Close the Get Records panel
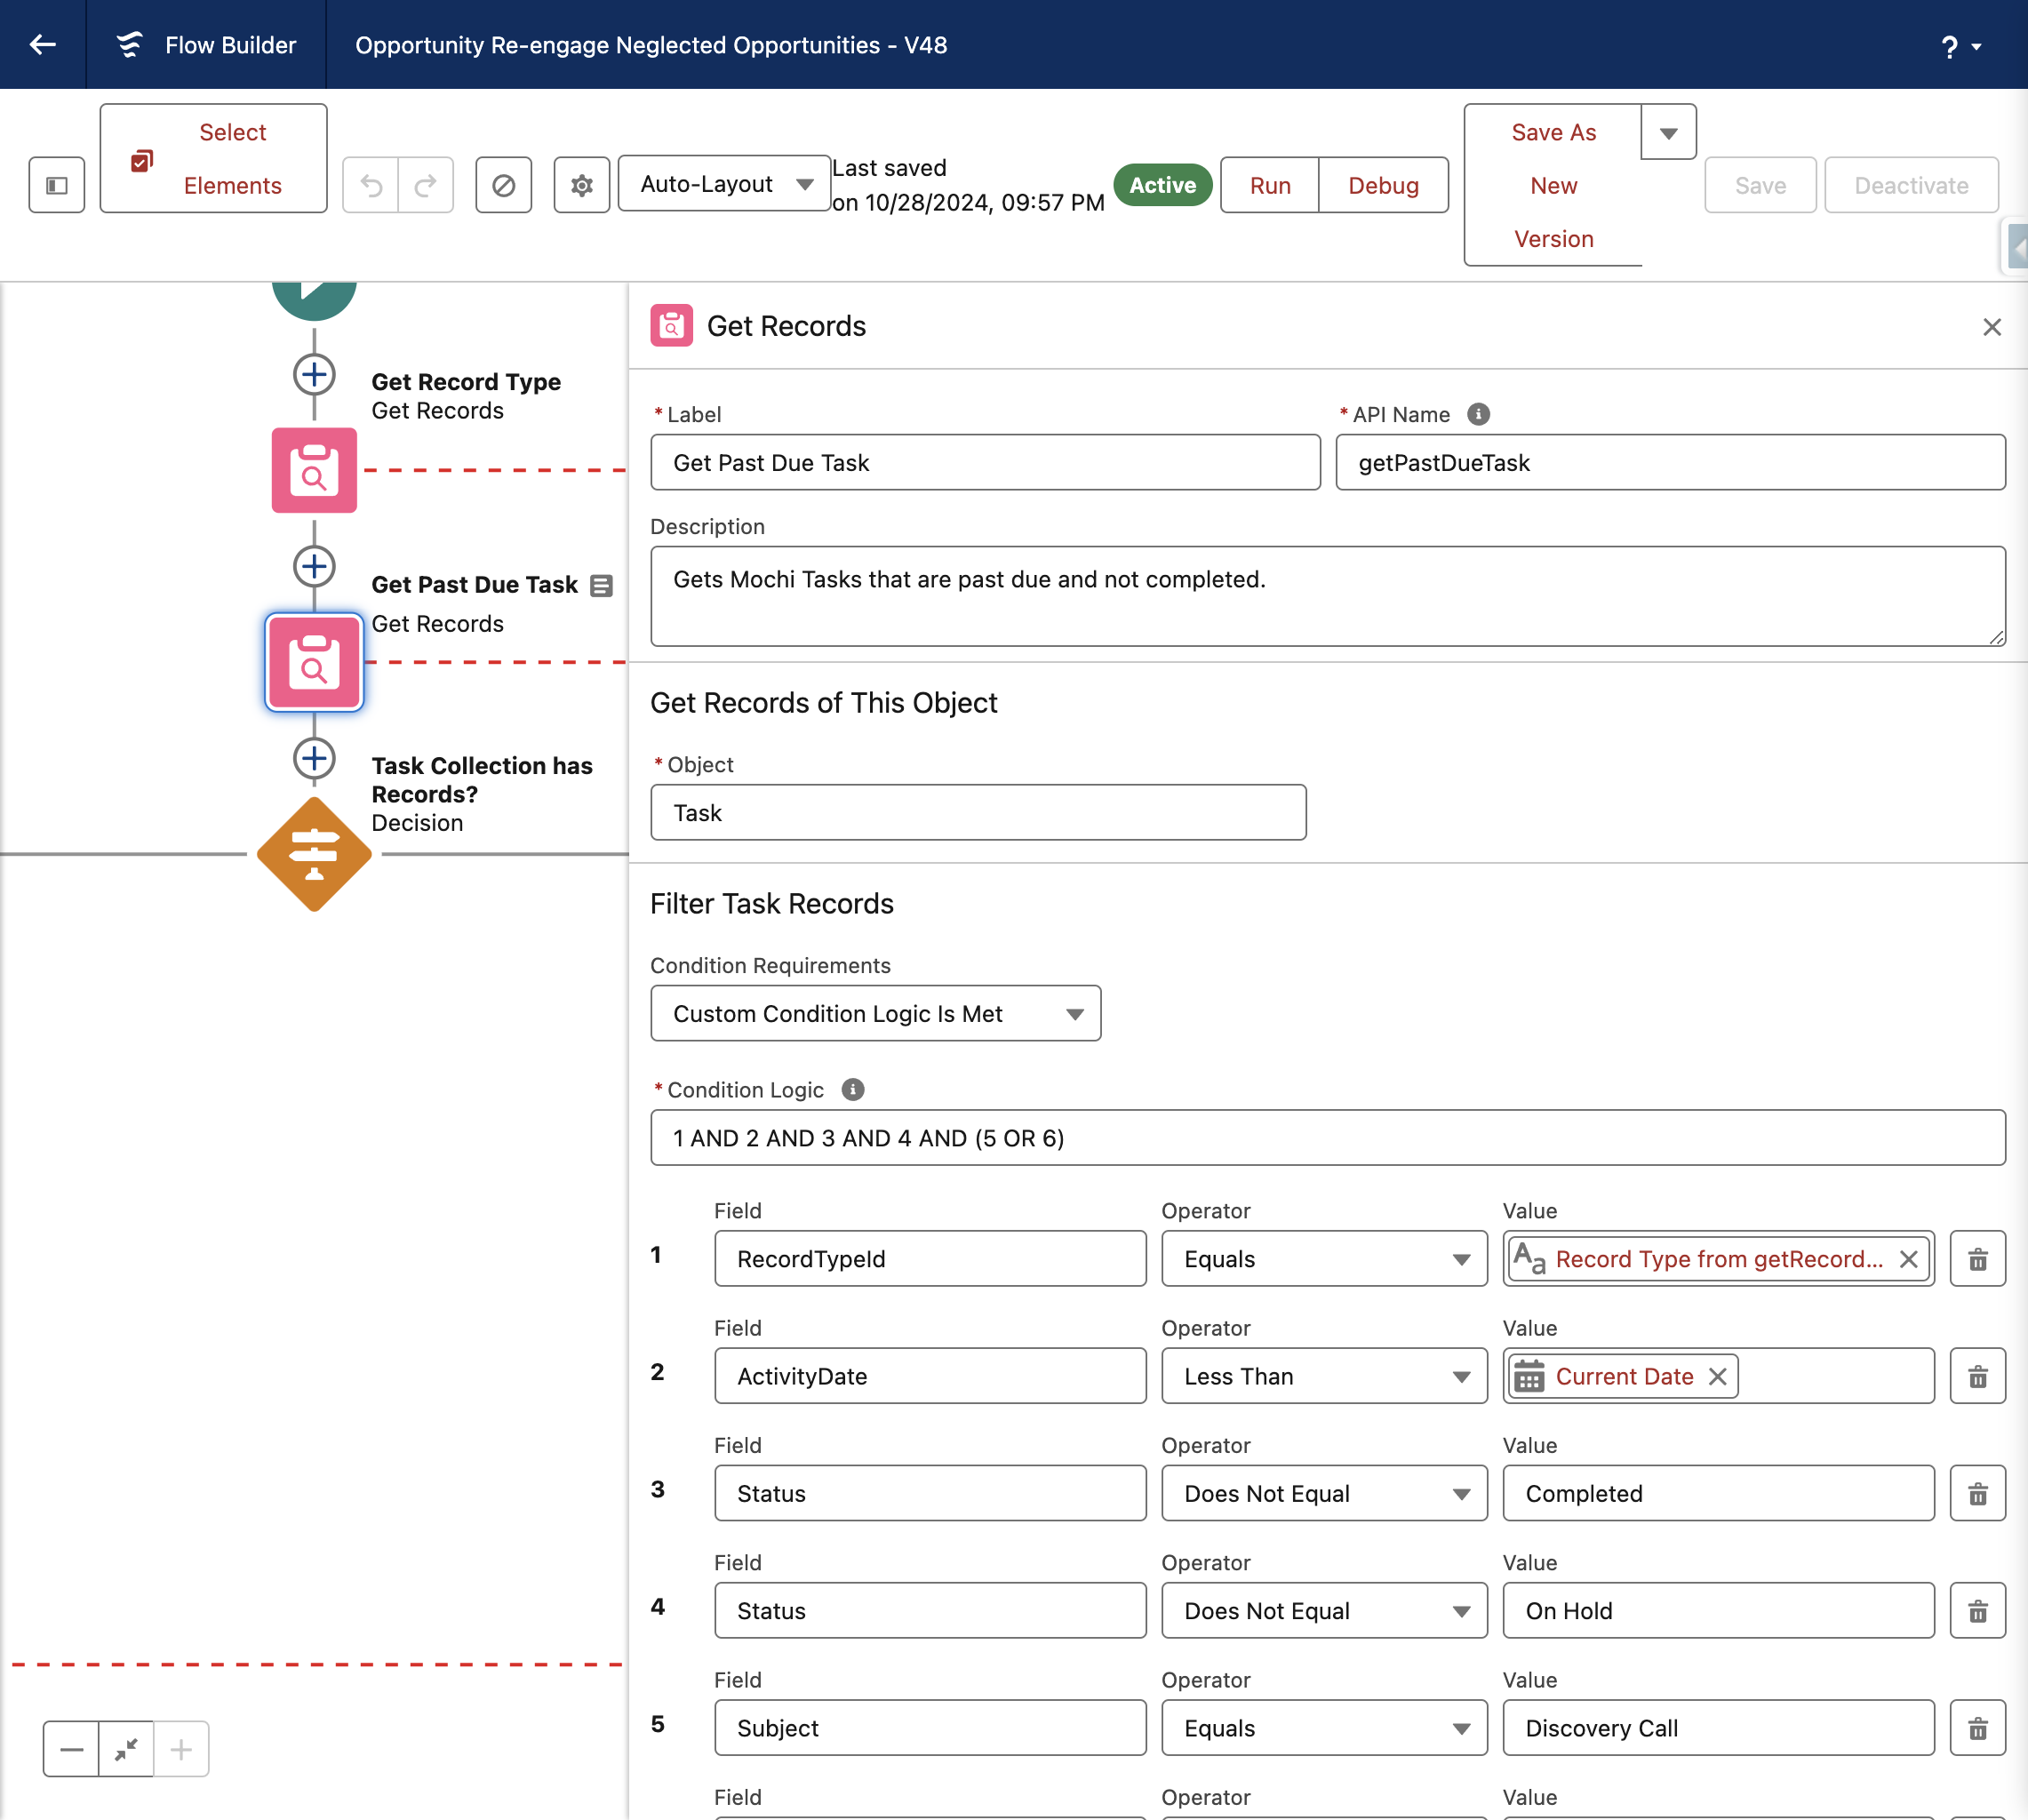The image size is (2028, 1820). pos(1991,327)
